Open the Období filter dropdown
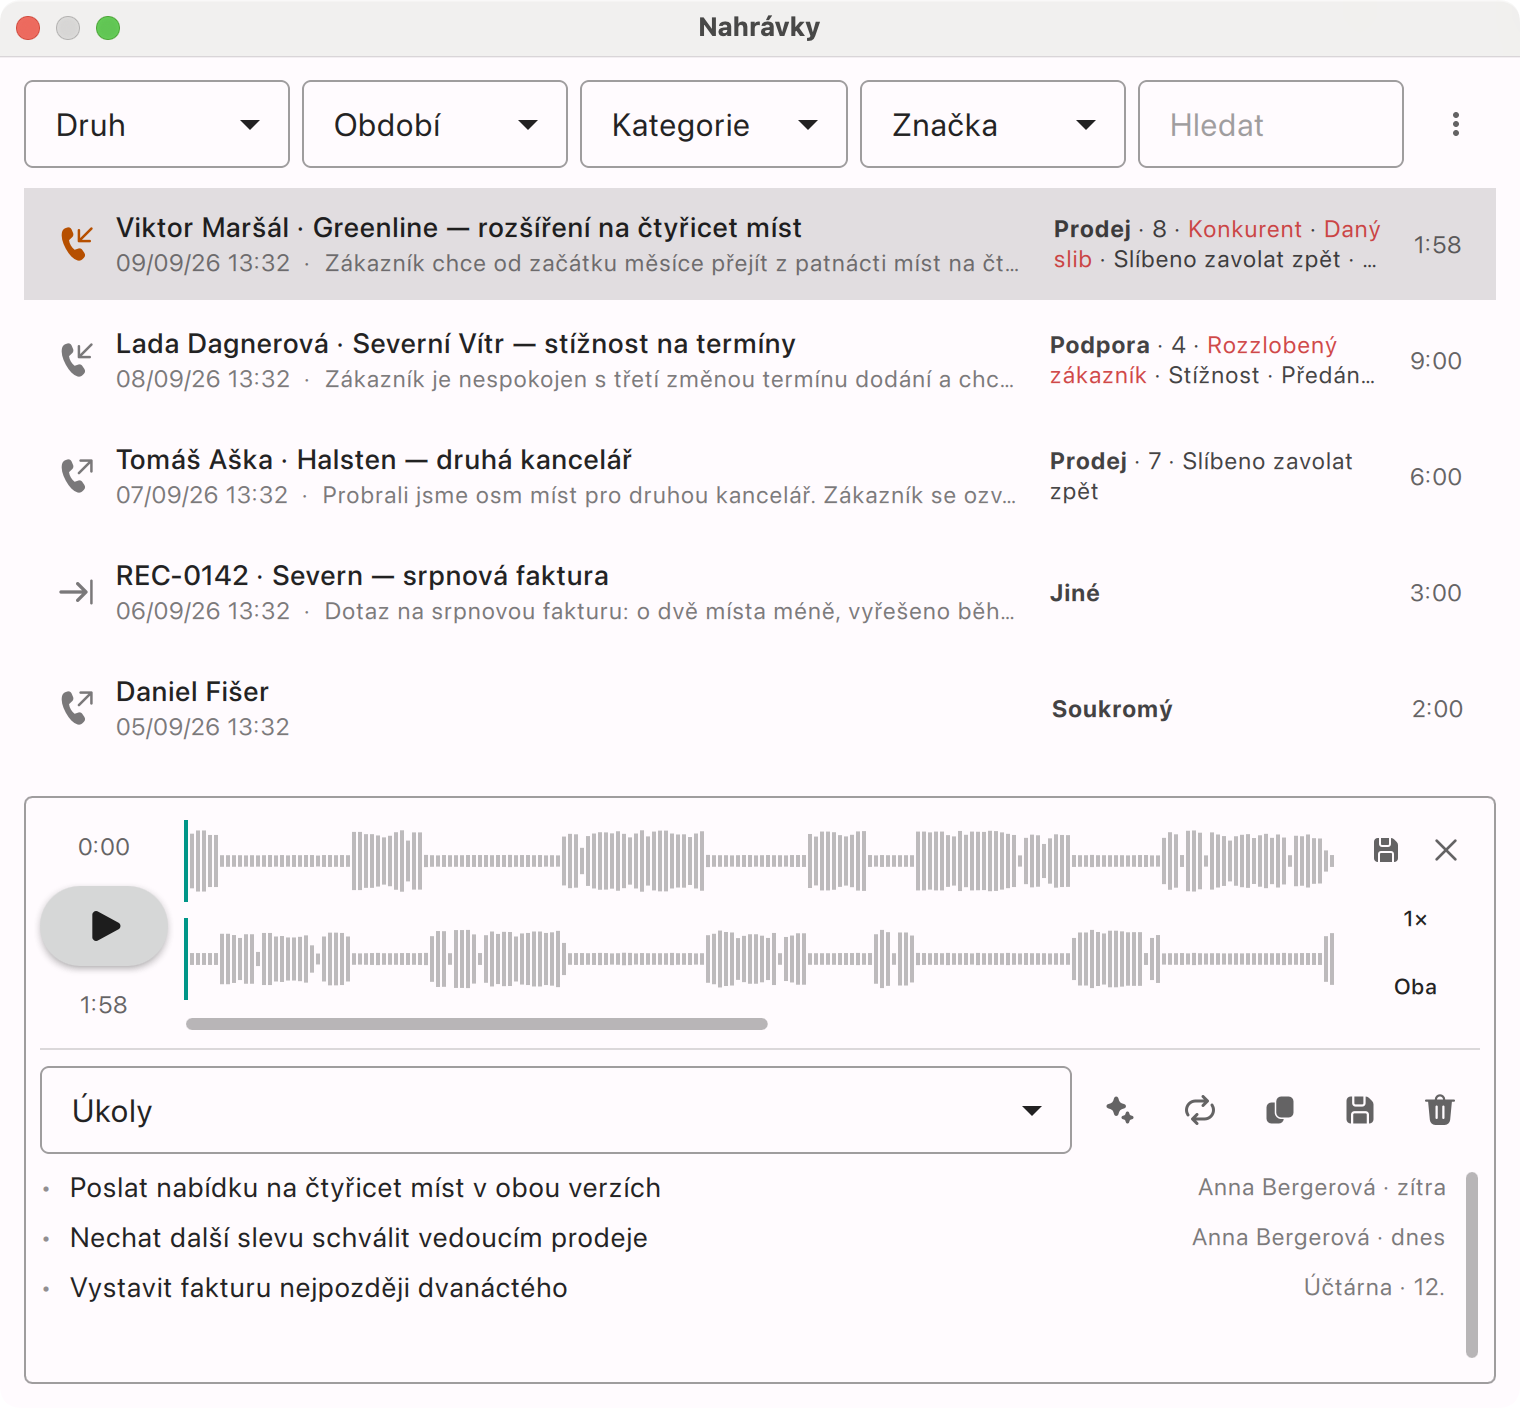This screenshot has height=1408, width=1520. click(x=435, y=124)
